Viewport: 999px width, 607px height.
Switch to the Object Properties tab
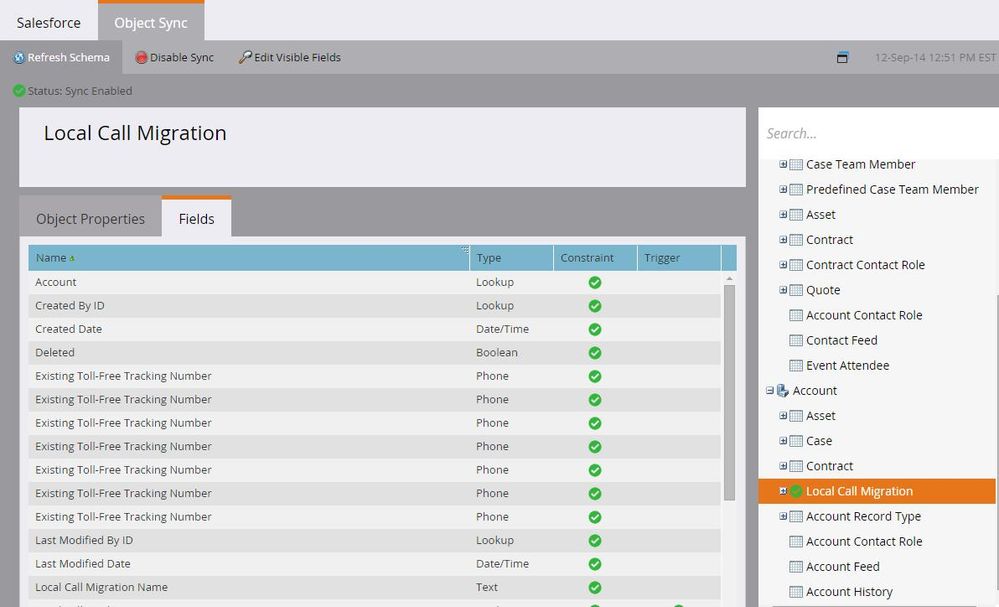click(x=90, y=219)
